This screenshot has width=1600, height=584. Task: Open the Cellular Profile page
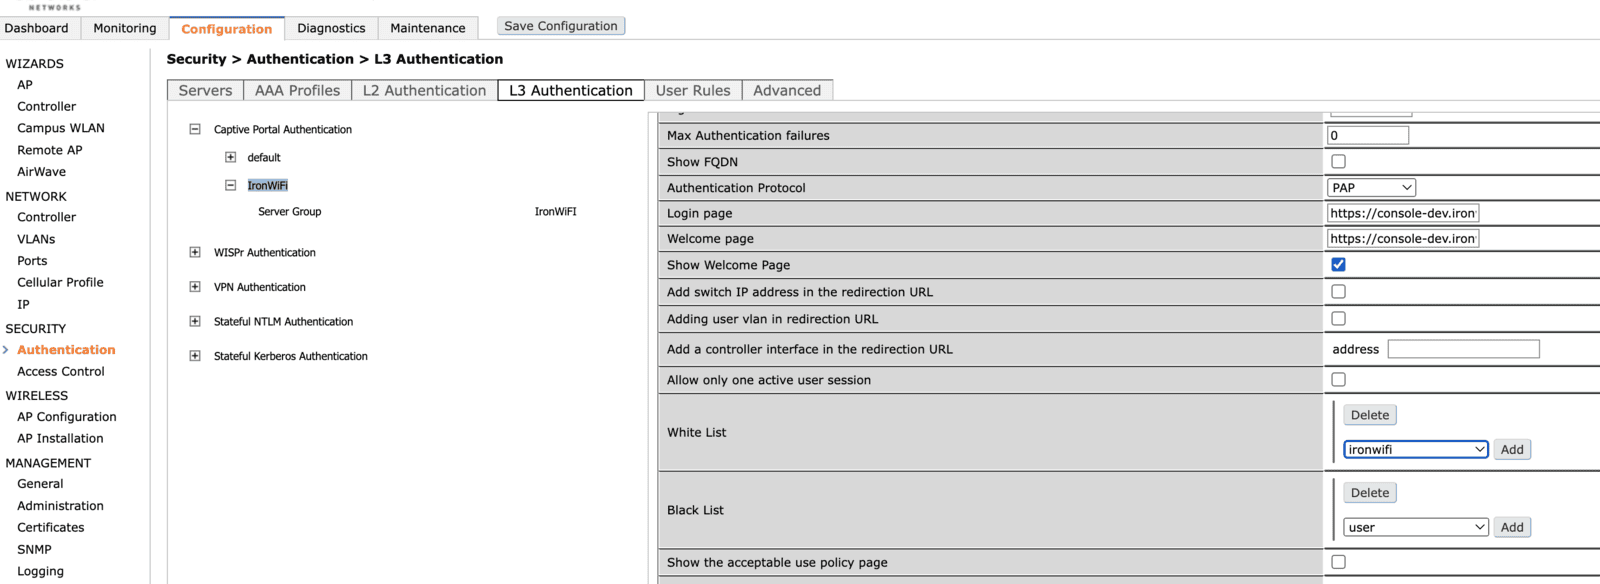[x=60, y=282]
